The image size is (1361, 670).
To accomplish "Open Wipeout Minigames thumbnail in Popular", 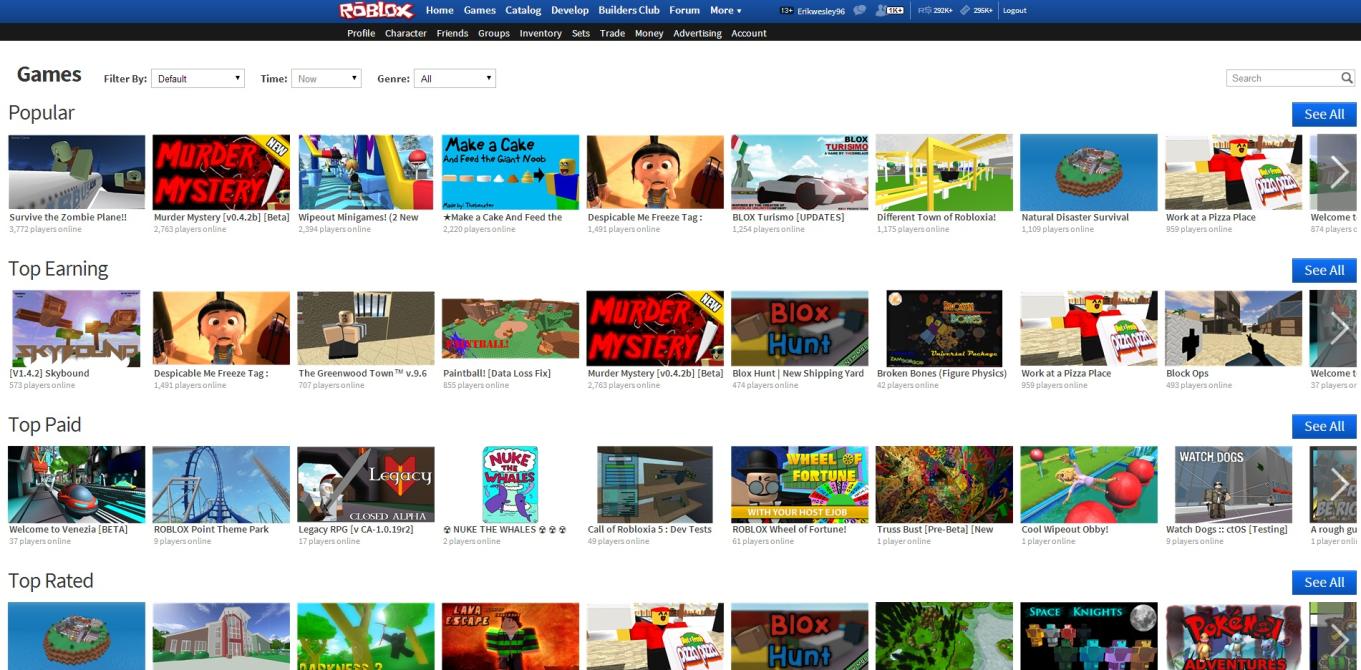I will [366, 172].
